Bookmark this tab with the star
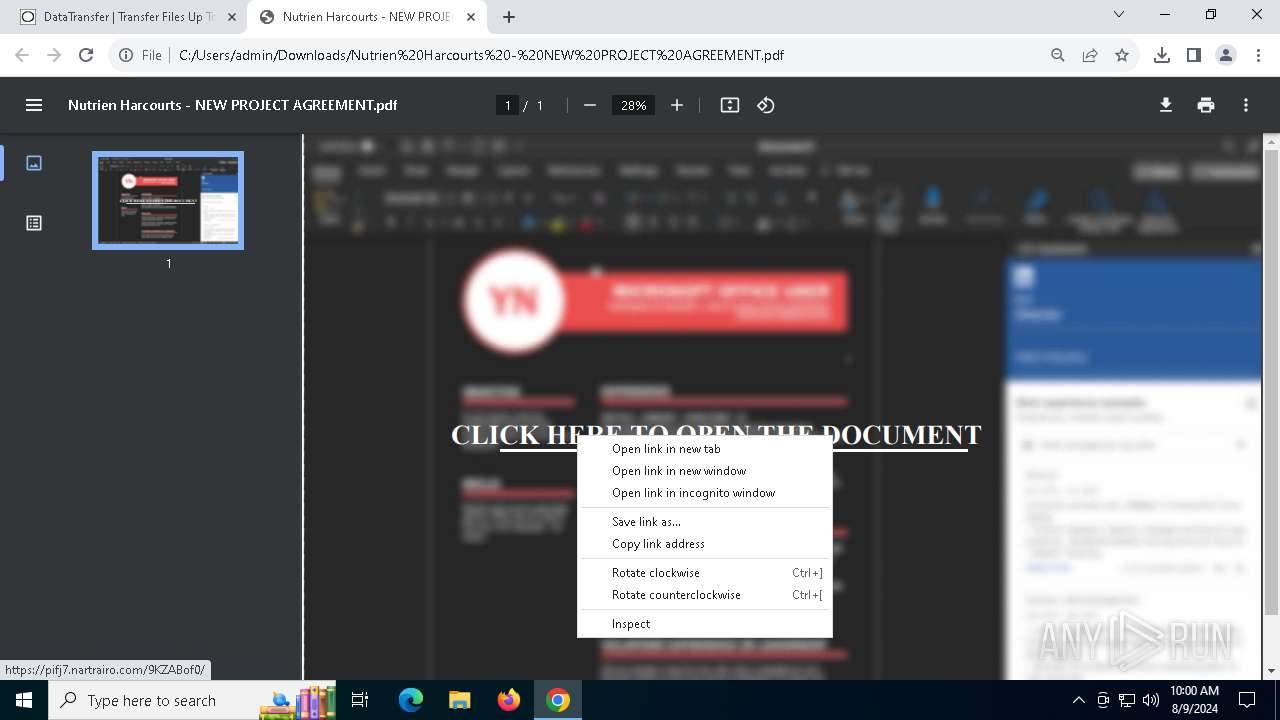 (x=1122, y=55)
